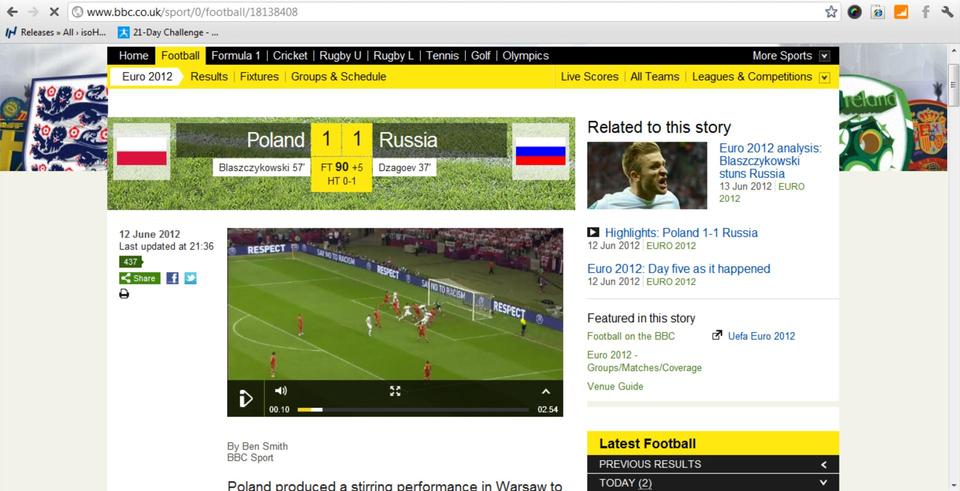960x491 pixels.
Task: Bookmark page with the star icon
Action: point(831,12)
